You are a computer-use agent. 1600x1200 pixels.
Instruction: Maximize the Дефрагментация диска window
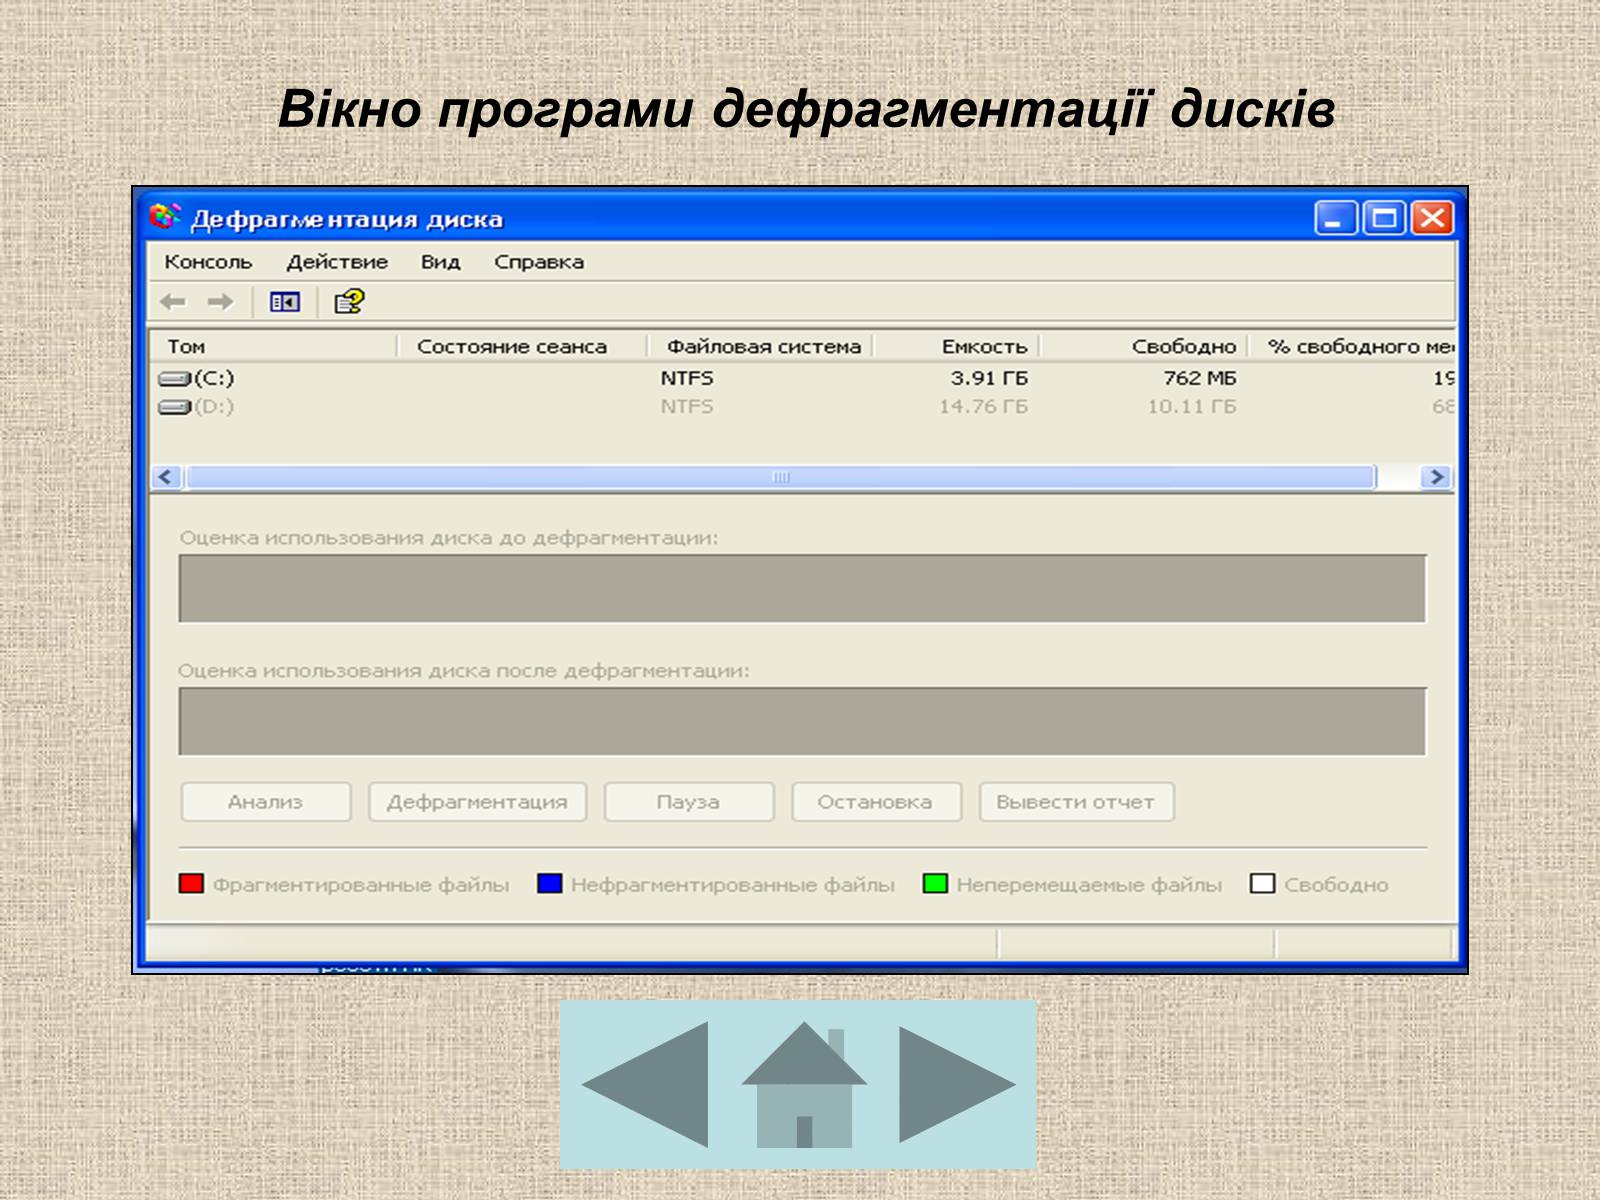1385,218
